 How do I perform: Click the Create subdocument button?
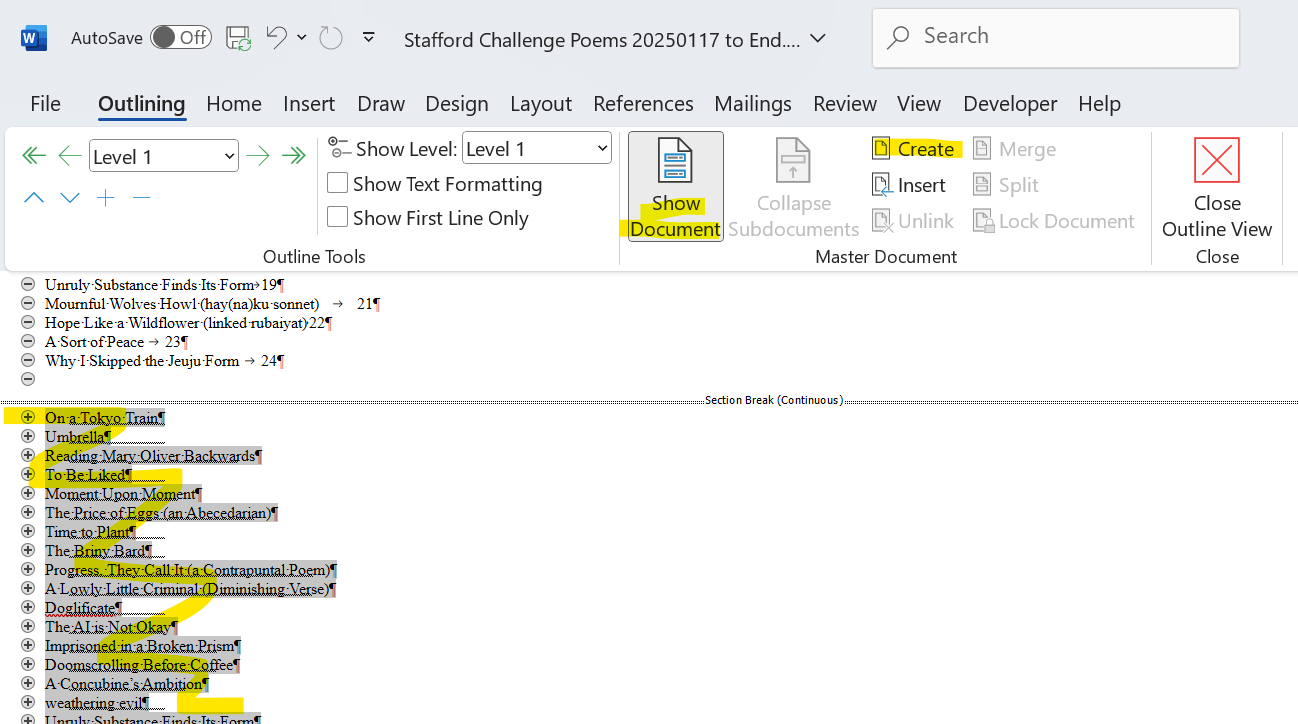[x=916, y=148]
